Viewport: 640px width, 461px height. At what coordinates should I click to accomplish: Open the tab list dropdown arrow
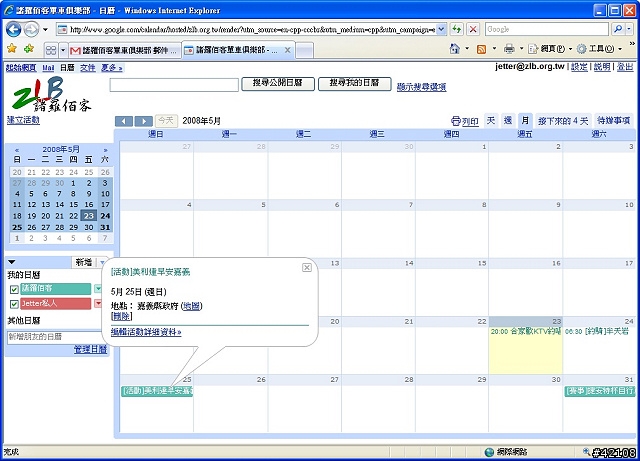63,50
